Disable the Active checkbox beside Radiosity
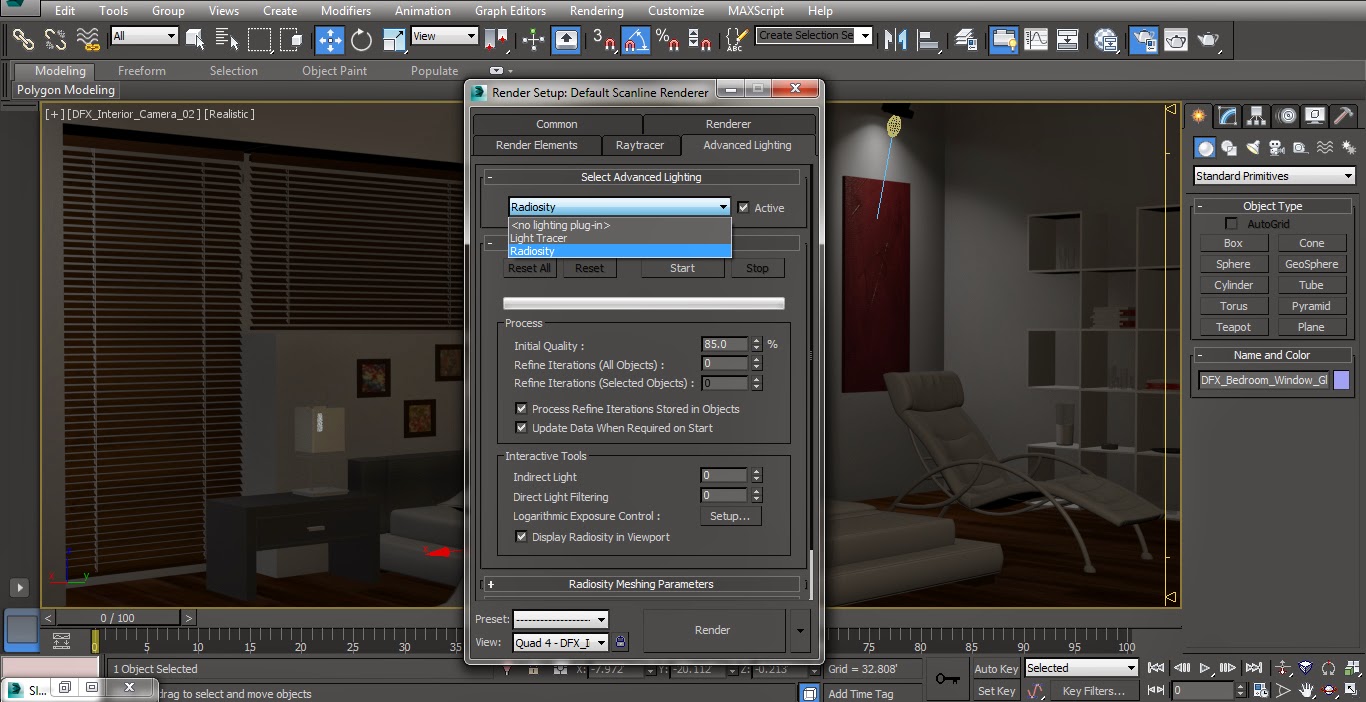This screenshot has width=1366, height=702. [743, 207]
